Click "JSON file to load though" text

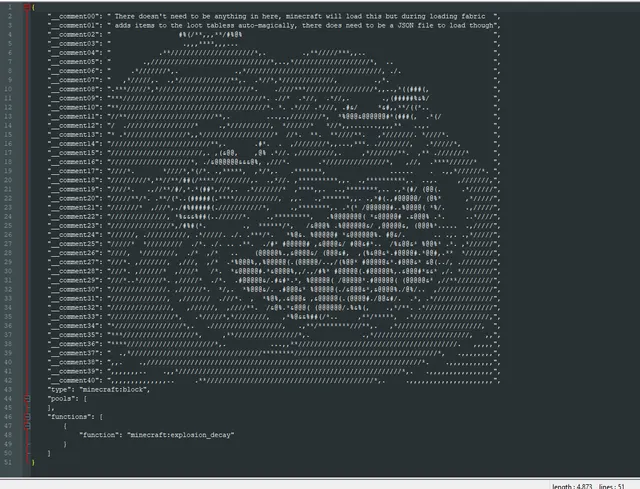446,25
